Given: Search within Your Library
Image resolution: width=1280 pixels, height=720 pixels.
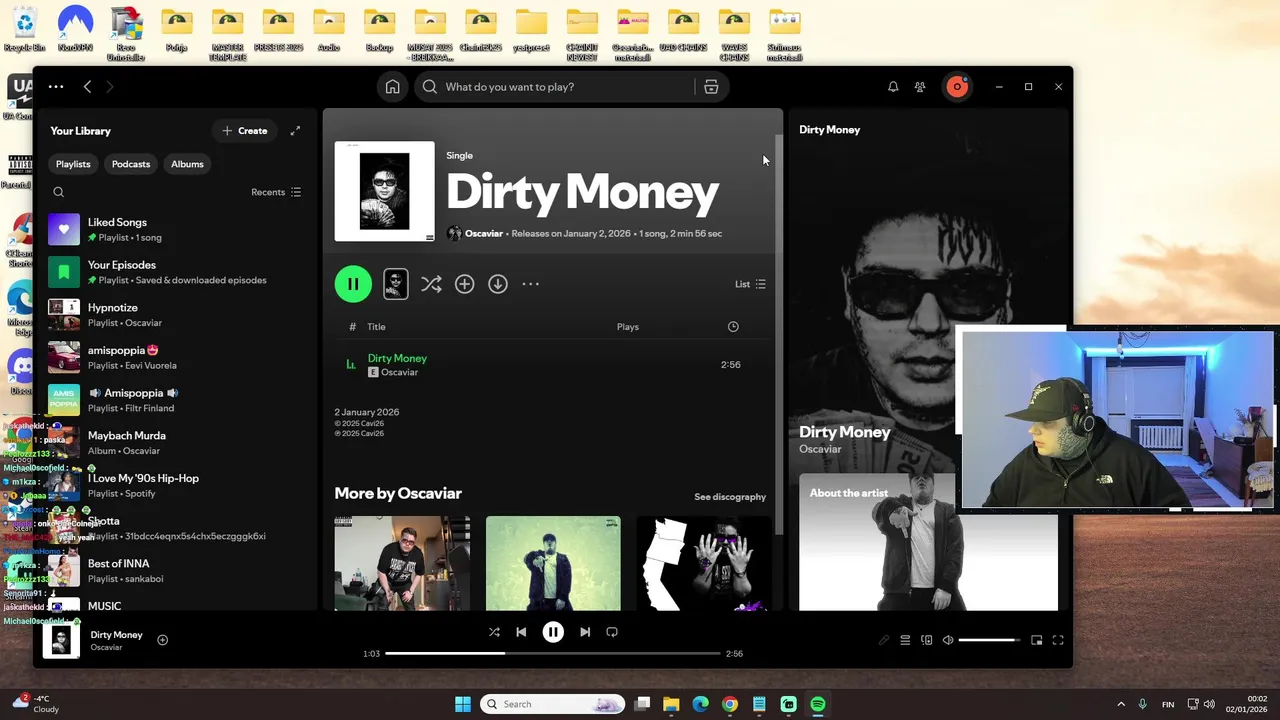Looking at the screenshot, I should point(59,192).
